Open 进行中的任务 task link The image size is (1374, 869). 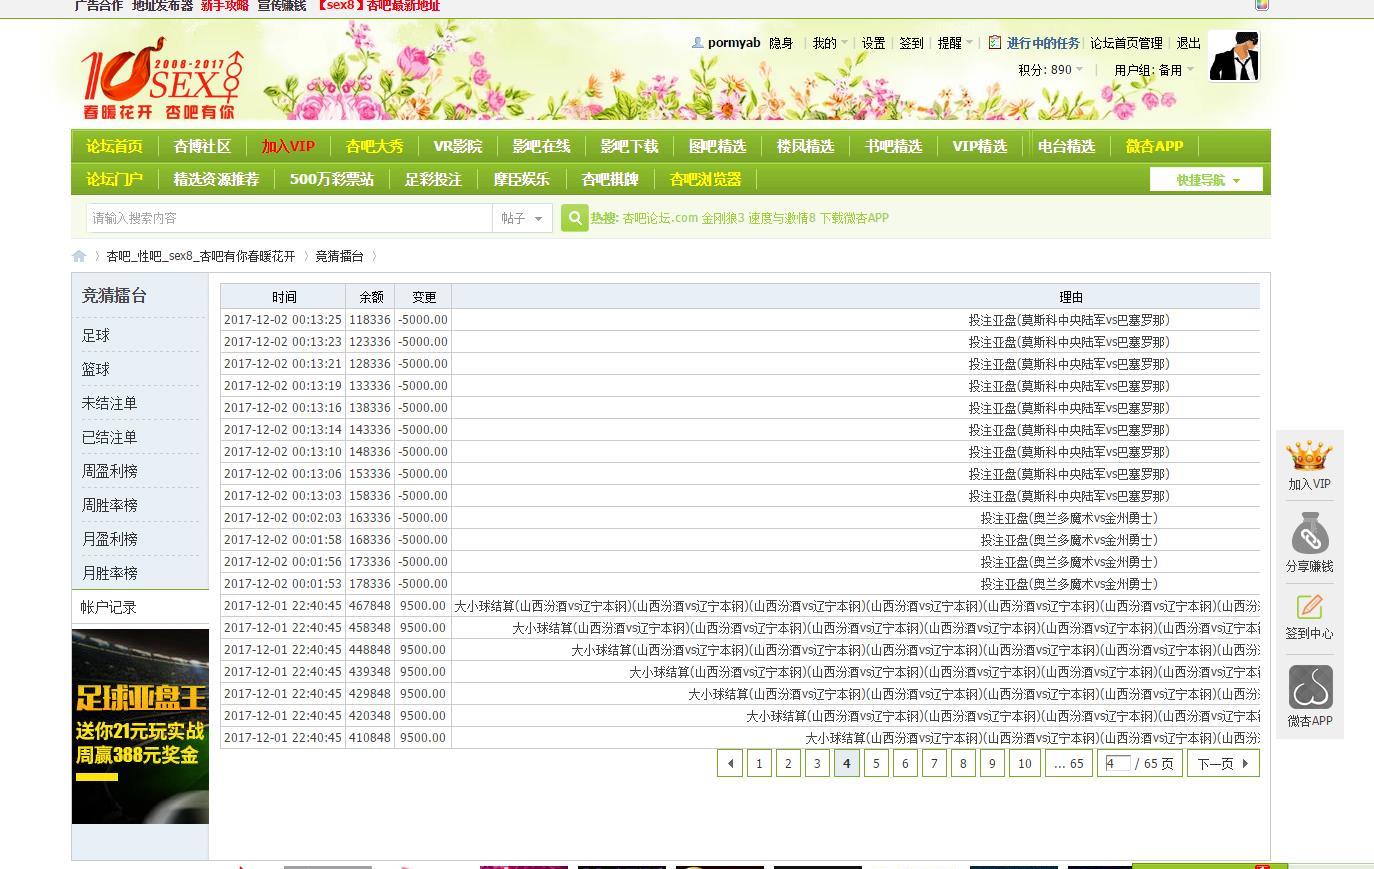pos(1043,43)
